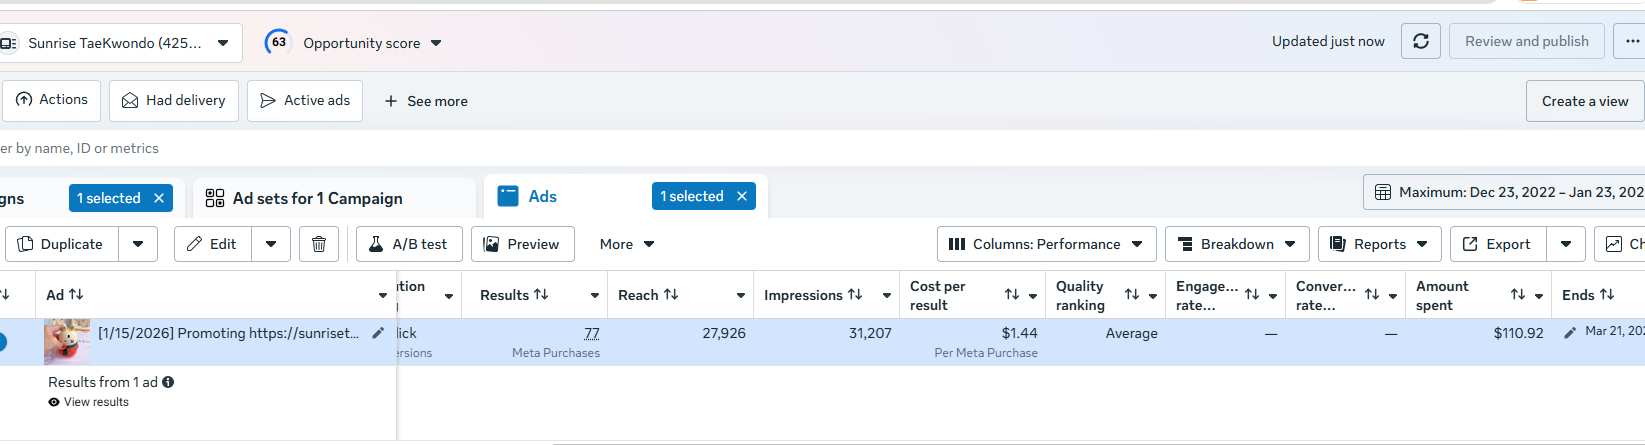
Task: Click the View results link
Action: pyautogui.click(x=96, y=402)
